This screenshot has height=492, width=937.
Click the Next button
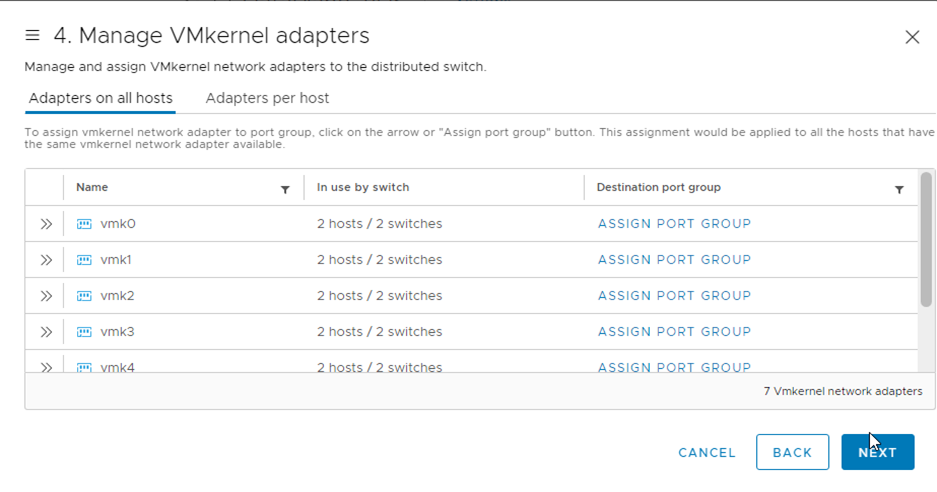tap(877, 452)
